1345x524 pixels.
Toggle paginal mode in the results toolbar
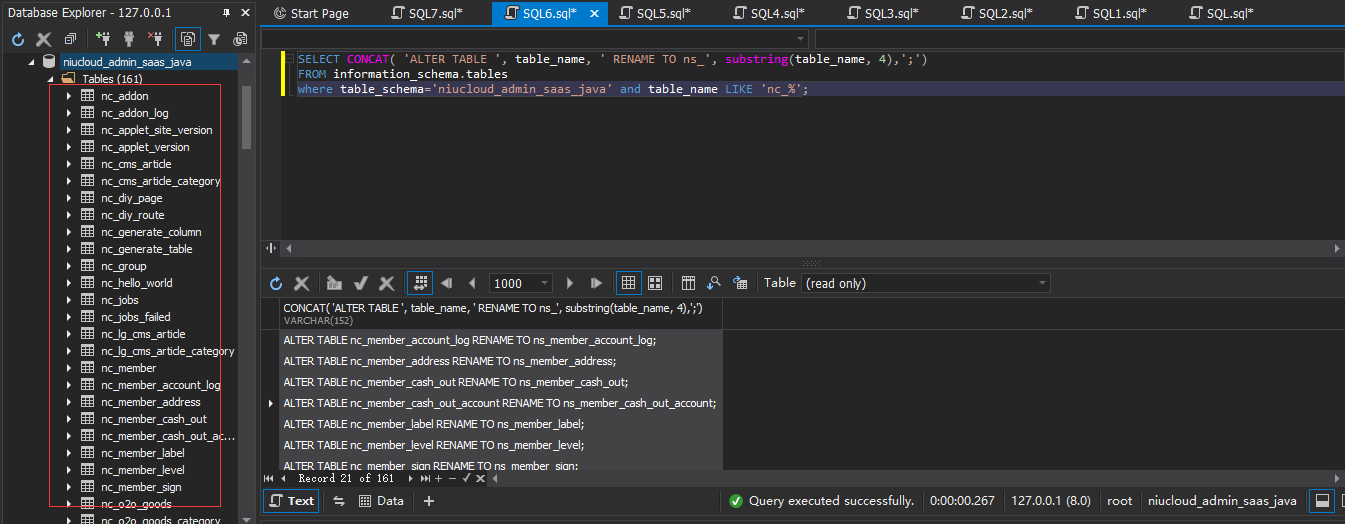coord(421,283)
